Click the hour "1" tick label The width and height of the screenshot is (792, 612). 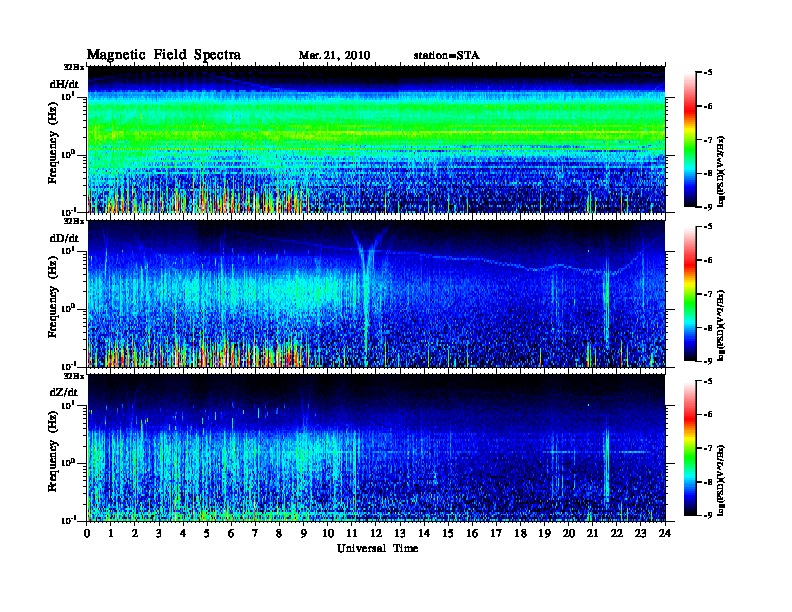pos(111,533)
